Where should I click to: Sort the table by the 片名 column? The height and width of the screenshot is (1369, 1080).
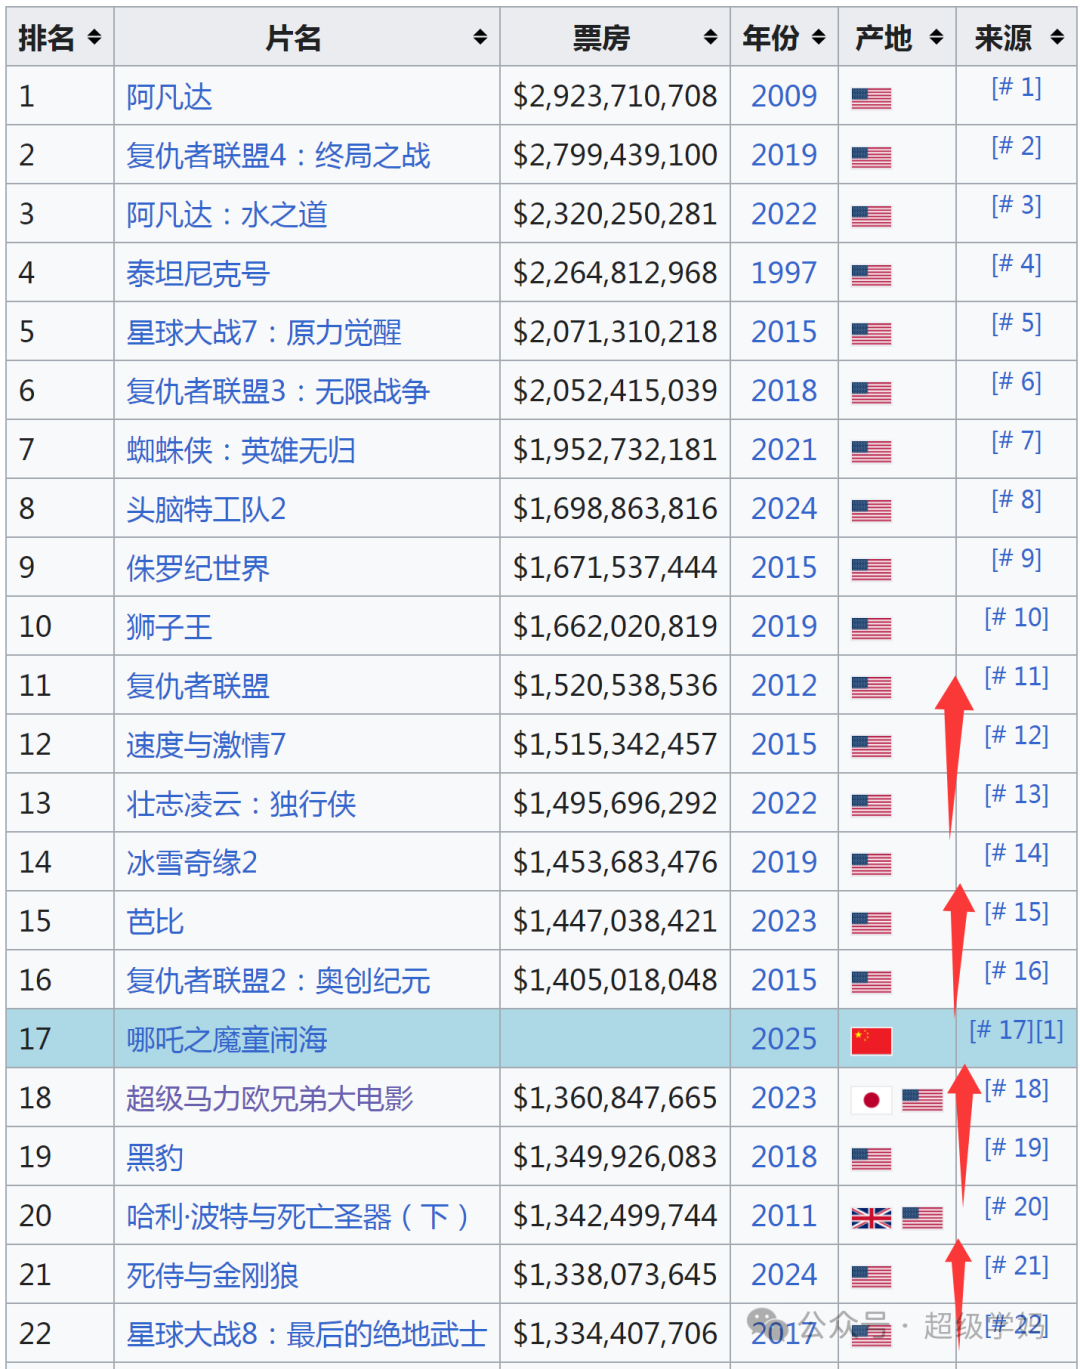[x=480, y=38]
